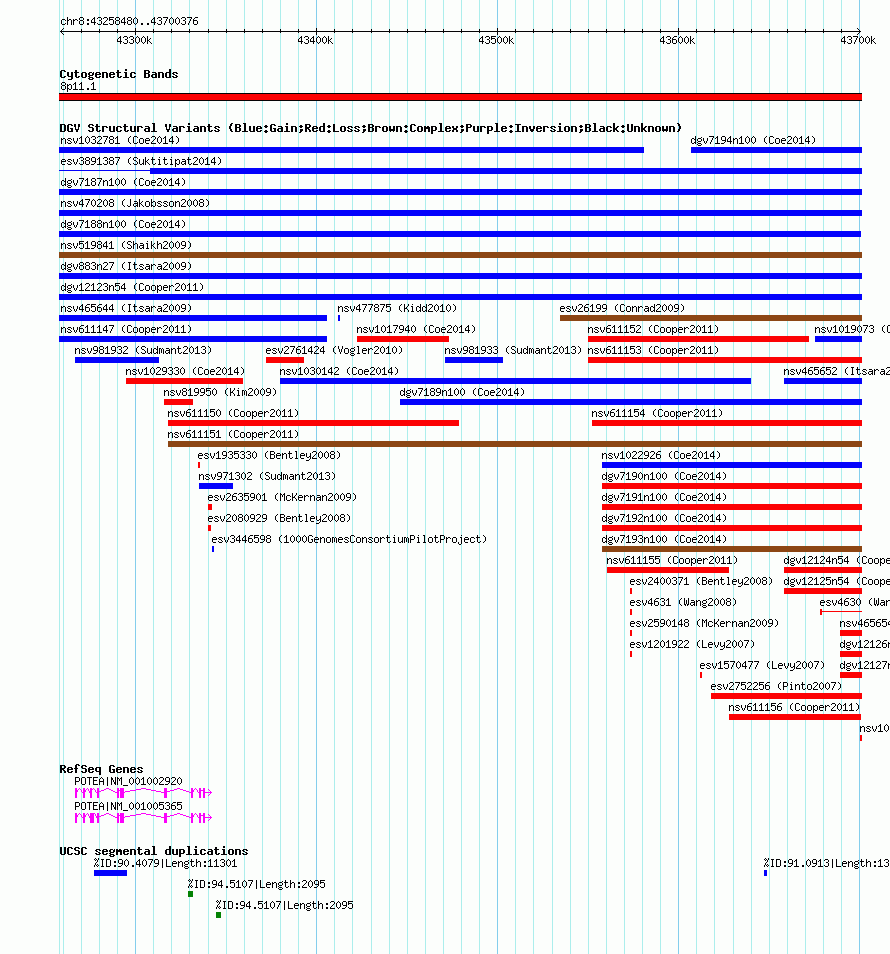
Task: Click nsv611153 (Cooper2011) label
Action: (653, 350)
